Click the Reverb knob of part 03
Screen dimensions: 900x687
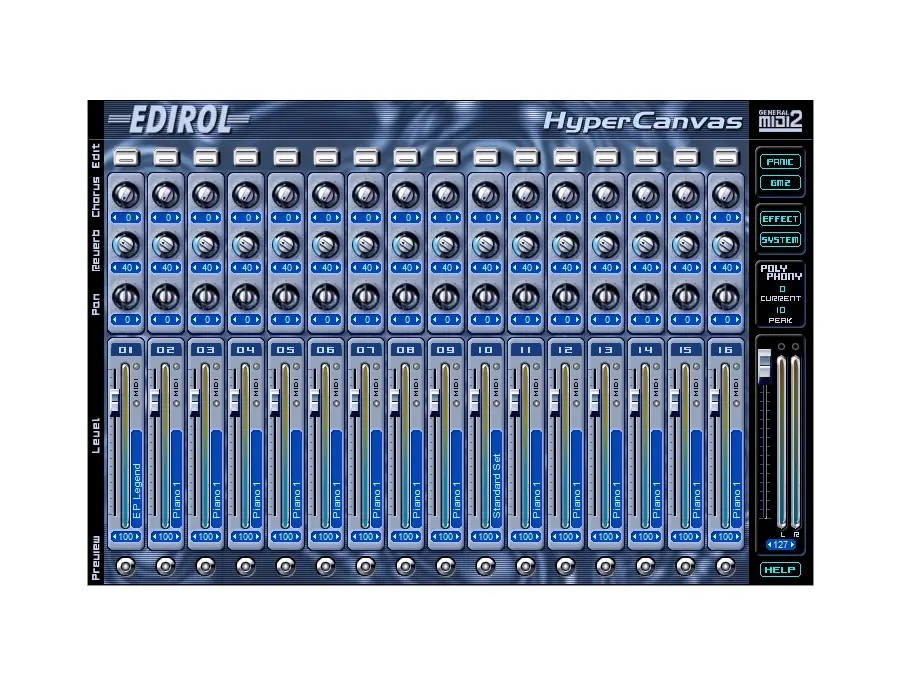click(205, 245)
